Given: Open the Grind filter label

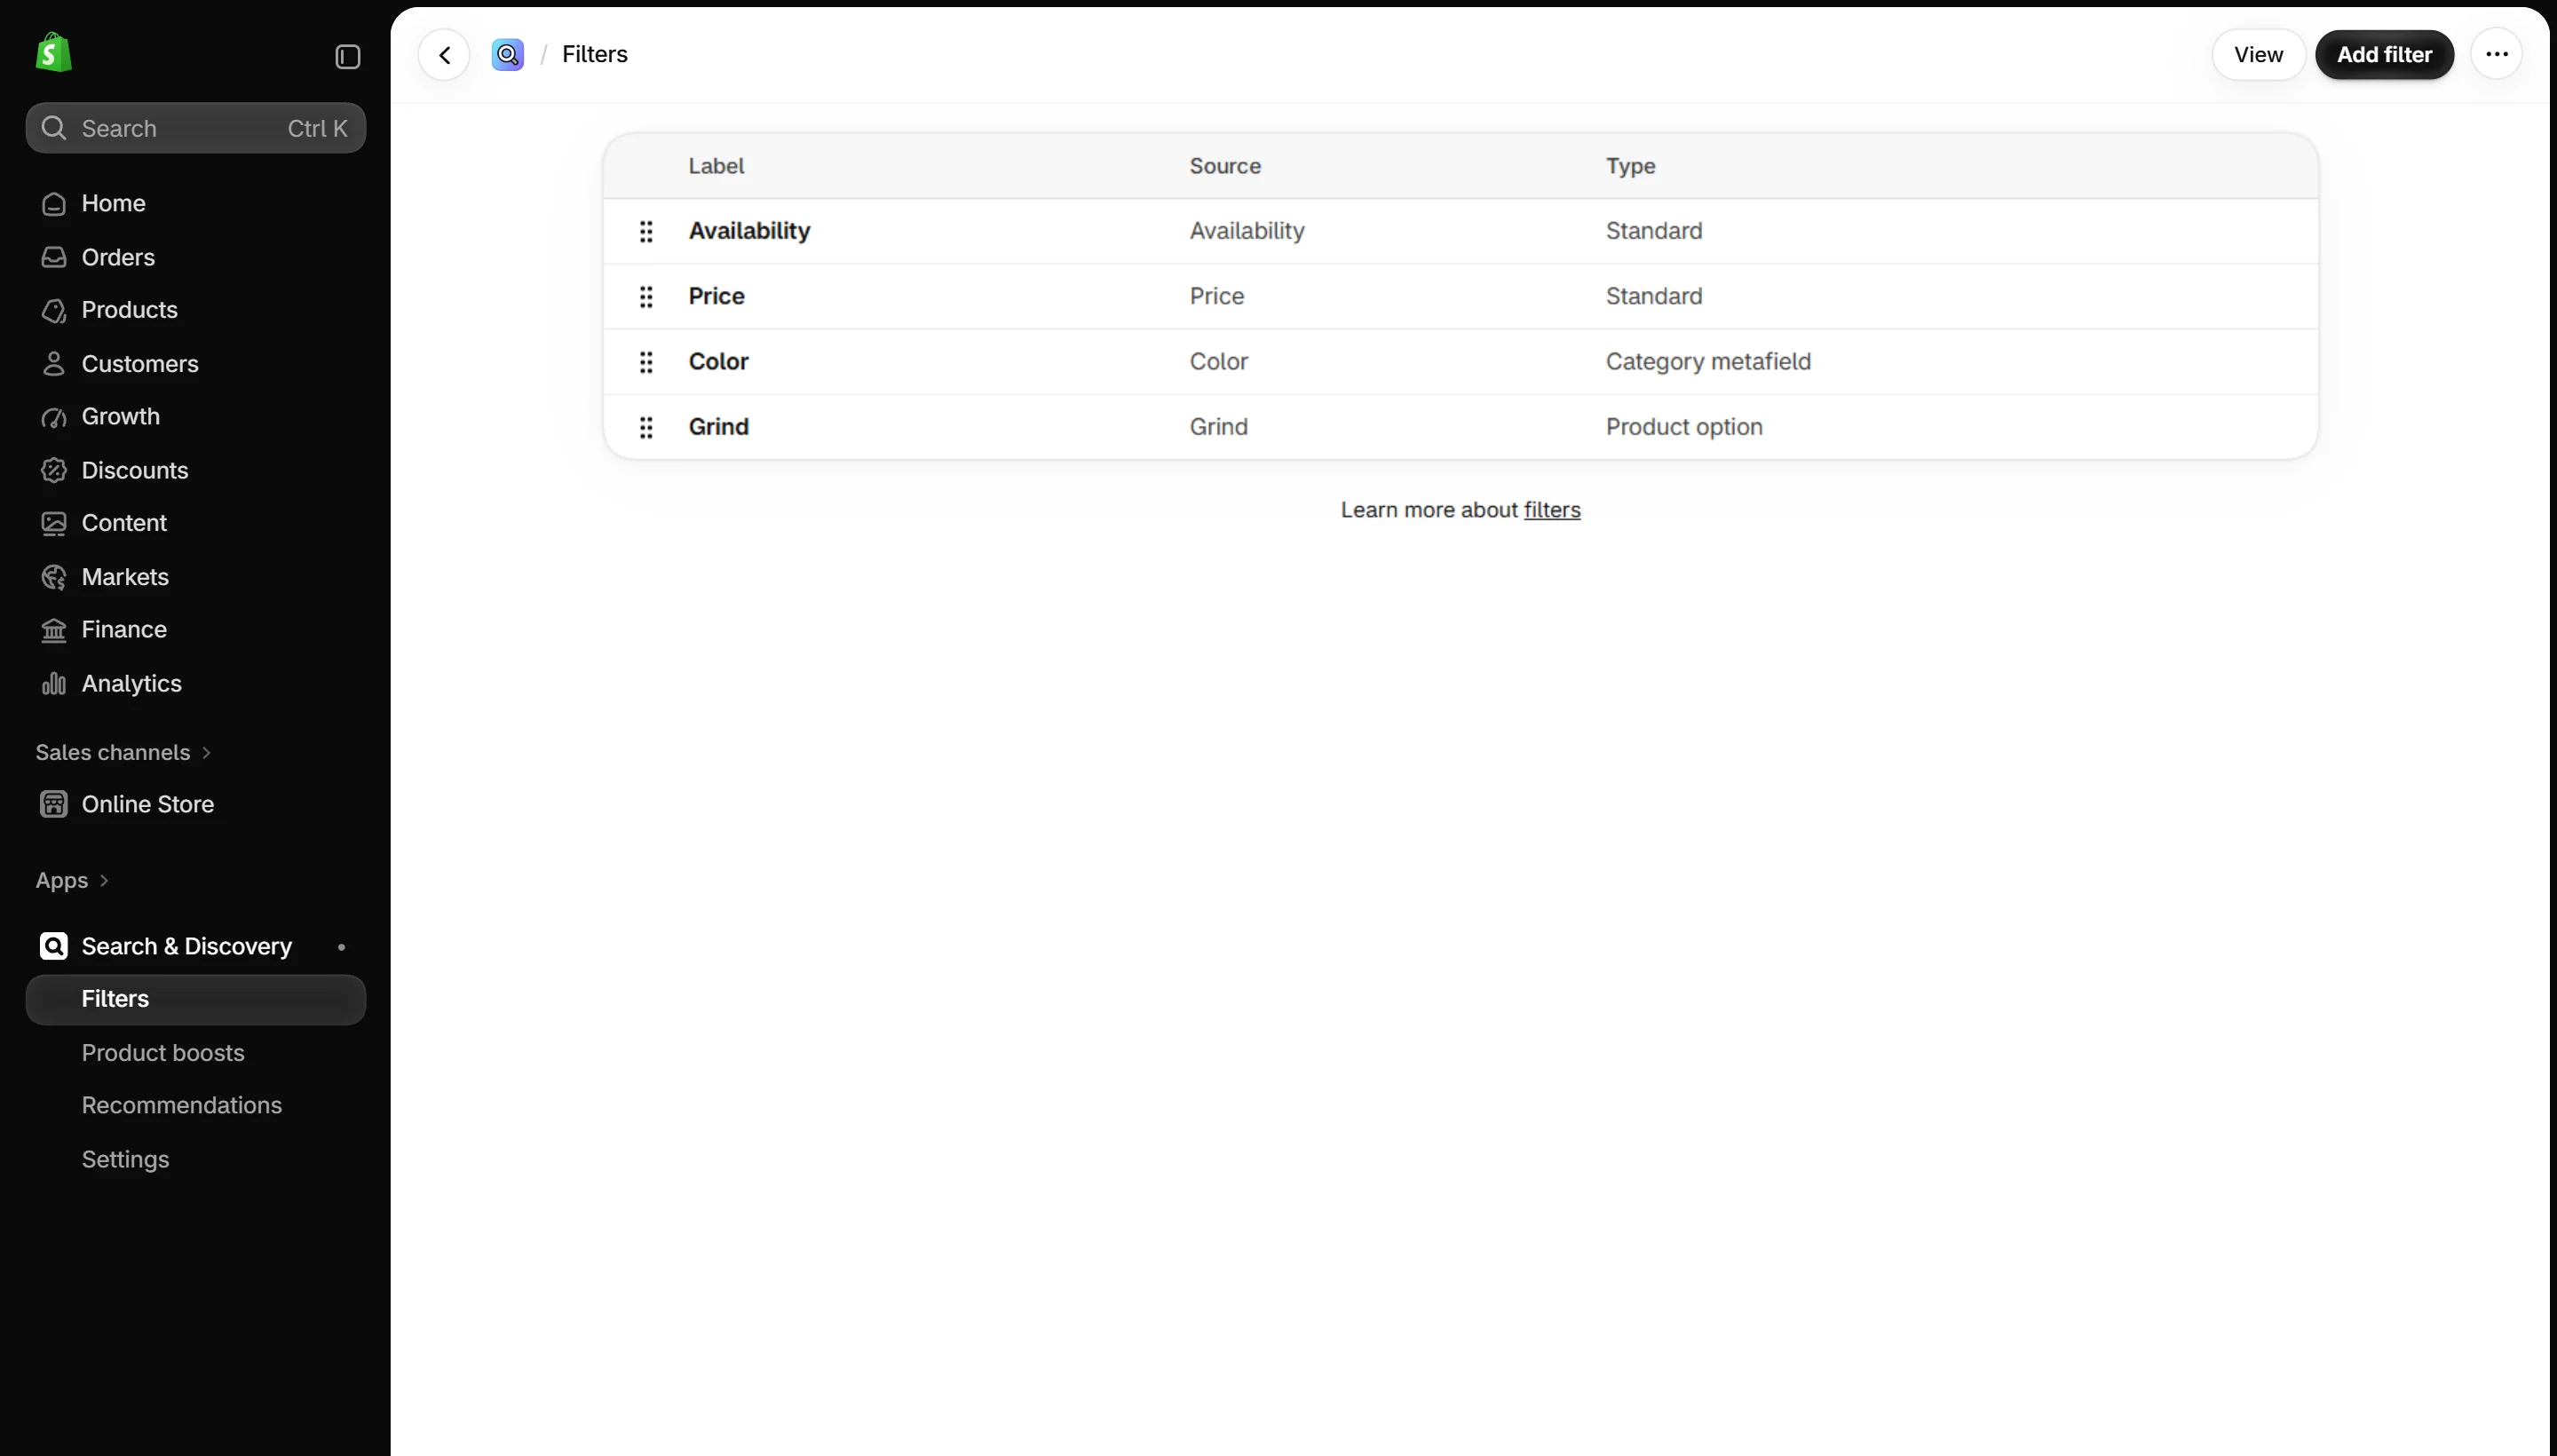Looking at the screenshot, I should [x=718, y=427].
